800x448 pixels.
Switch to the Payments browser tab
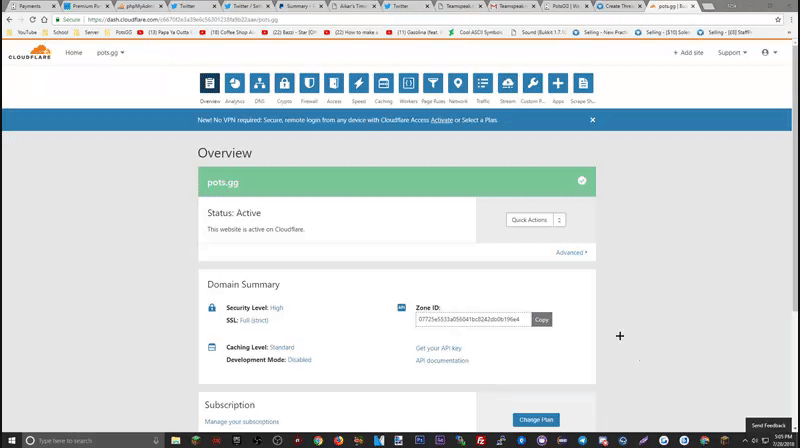click(x=32, y=6)
